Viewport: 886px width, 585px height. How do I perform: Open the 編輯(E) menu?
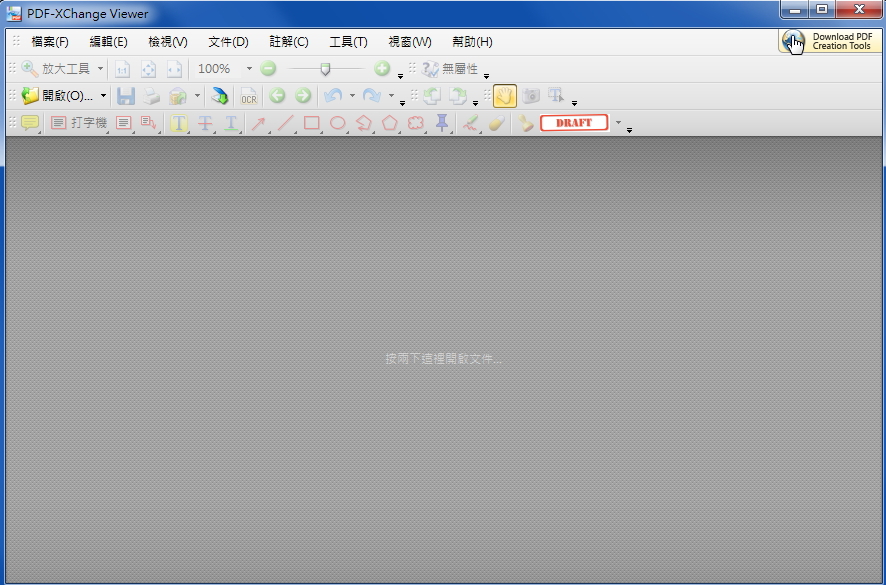pos(108,42)
